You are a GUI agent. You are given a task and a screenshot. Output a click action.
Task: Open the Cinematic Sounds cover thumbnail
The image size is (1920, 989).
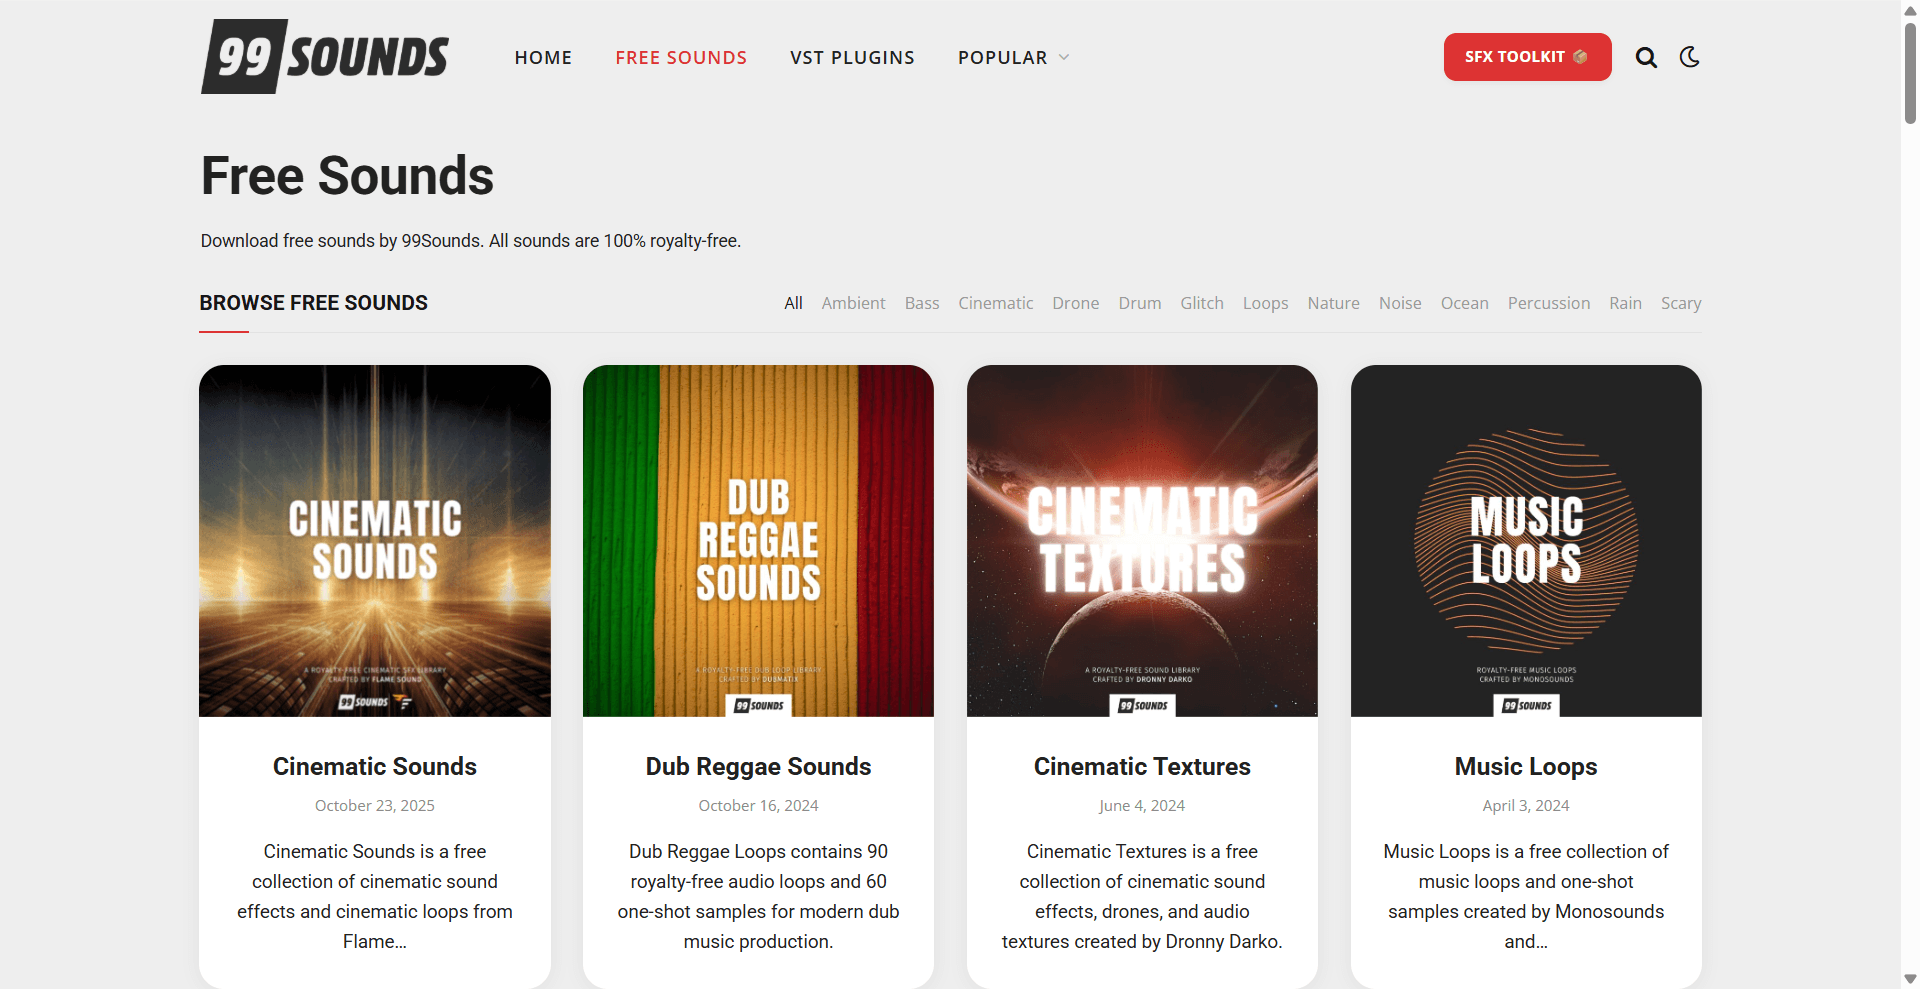tap(375, 541)
